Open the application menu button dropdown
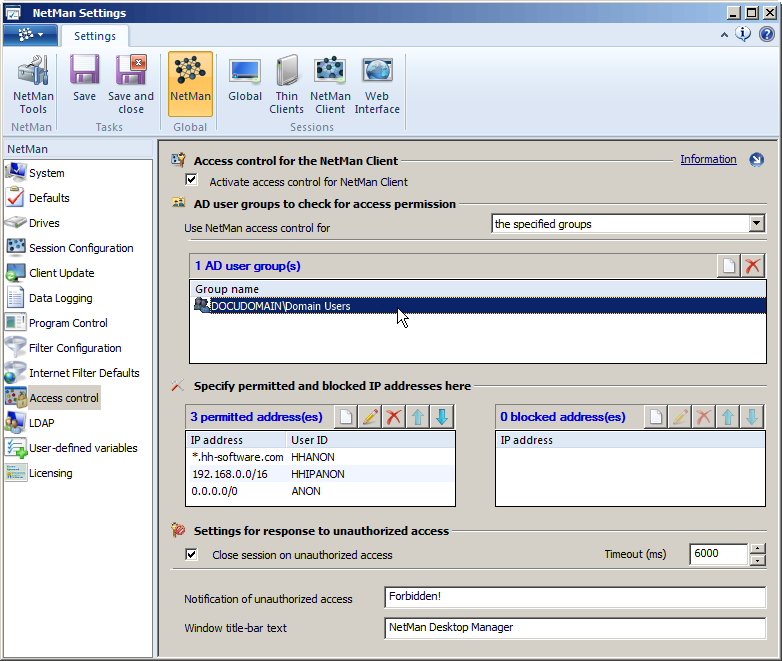This screenshot has height=661, width=782. coord(31,34)
